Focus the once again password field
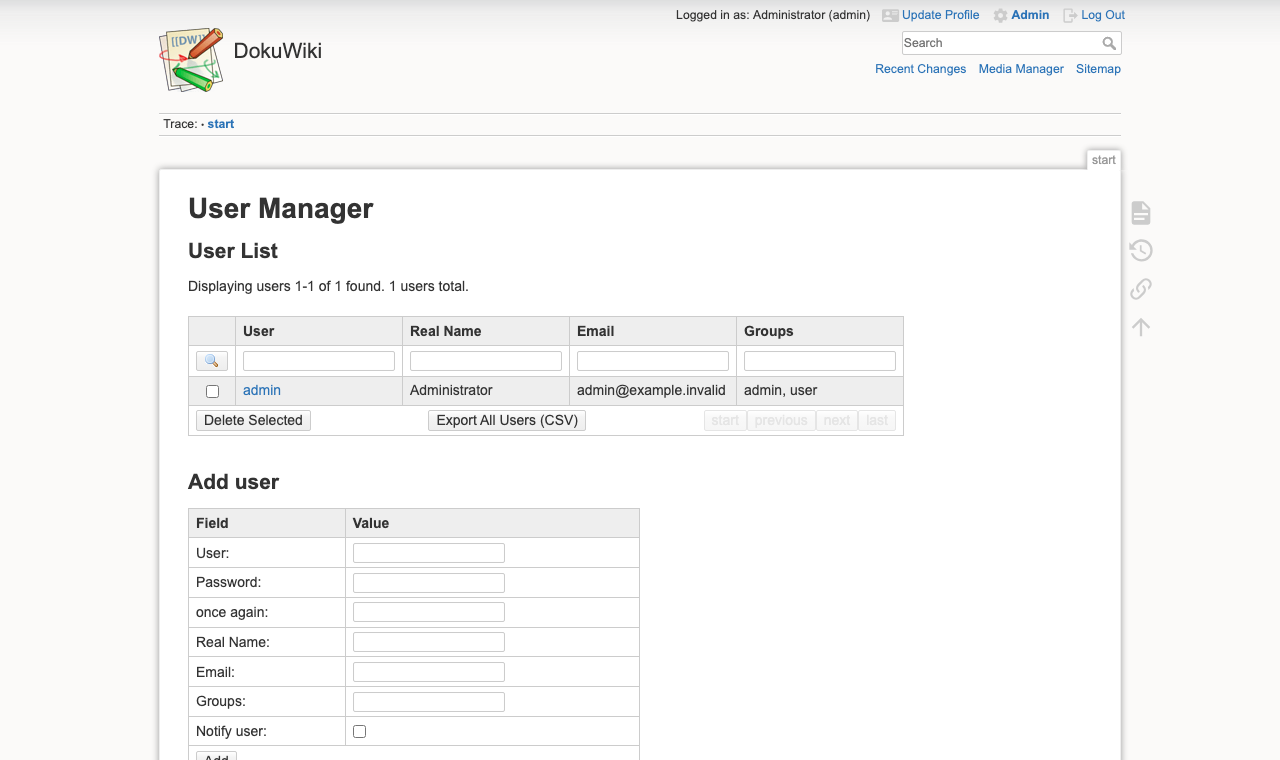This screenshot has height=760, width=1280. click(x=429, y=612)
